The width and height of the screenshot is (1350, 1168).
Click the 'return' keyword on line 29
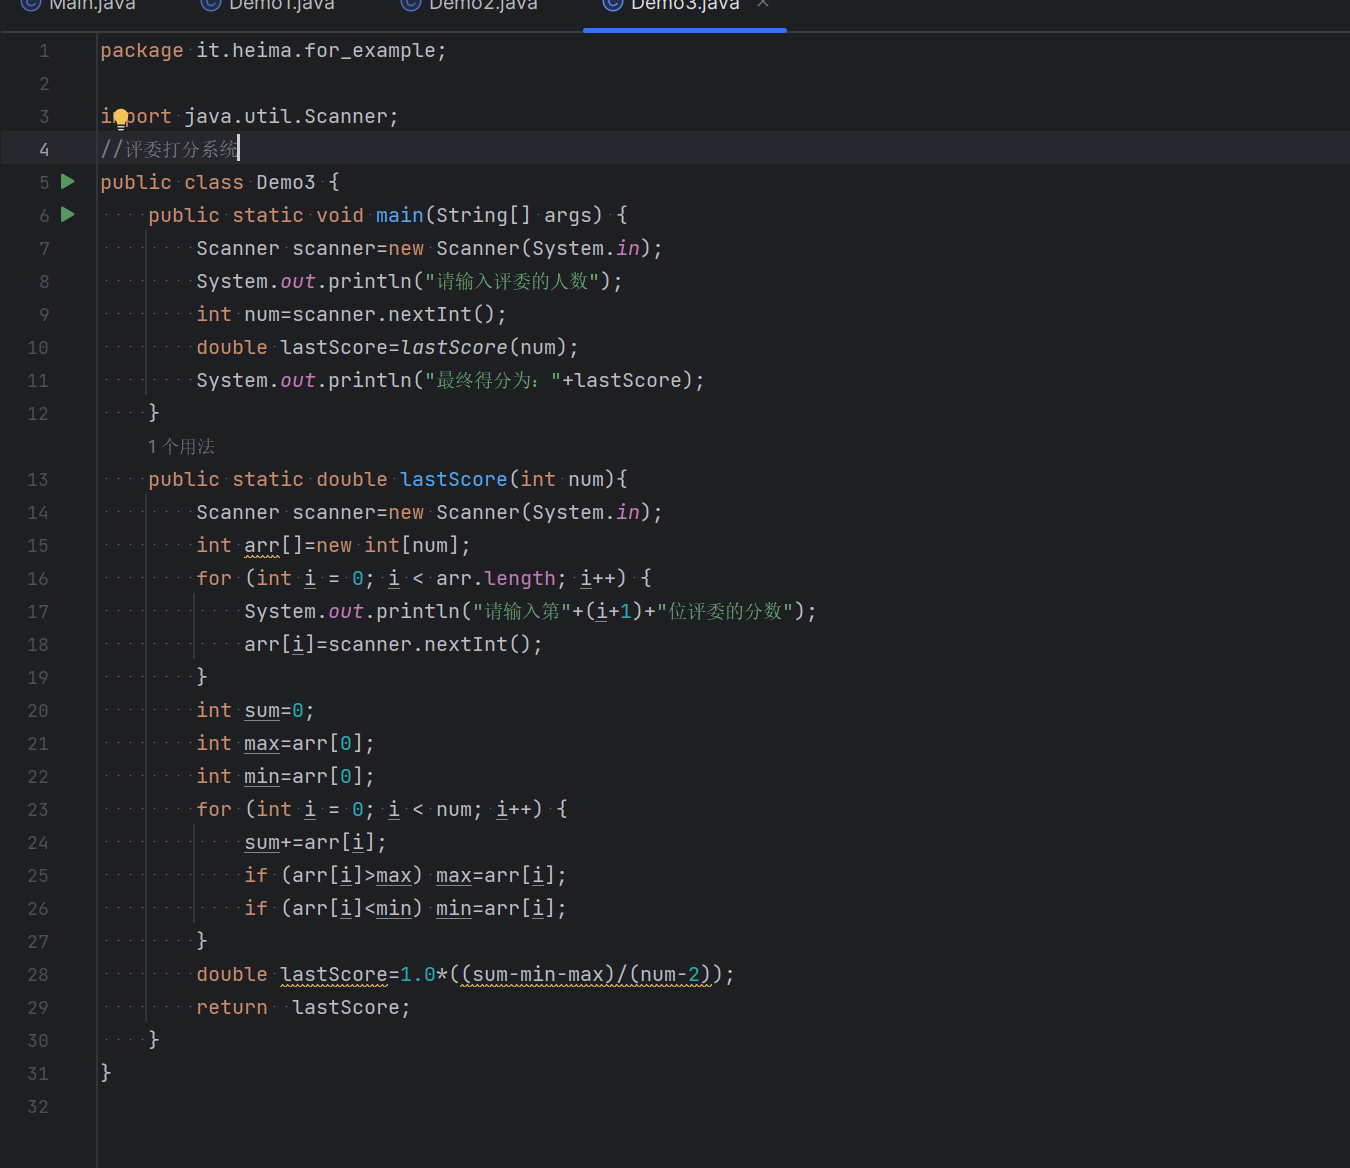pos(232,1007)
